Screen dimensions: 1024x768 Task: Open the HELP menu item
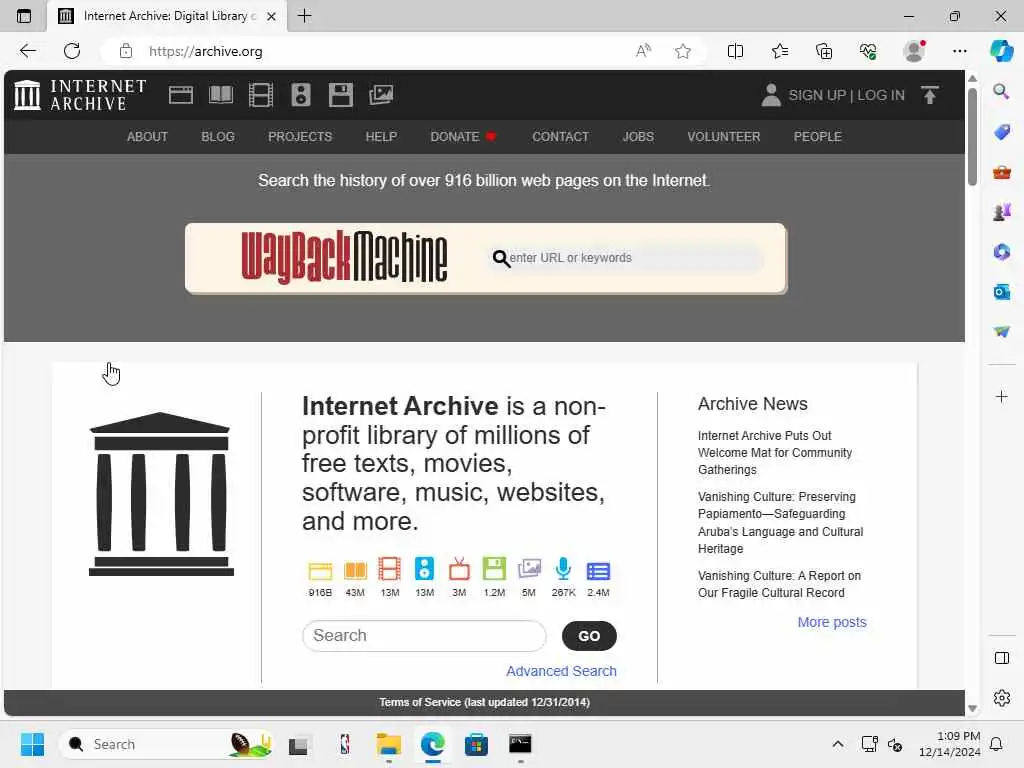point(381,136)
